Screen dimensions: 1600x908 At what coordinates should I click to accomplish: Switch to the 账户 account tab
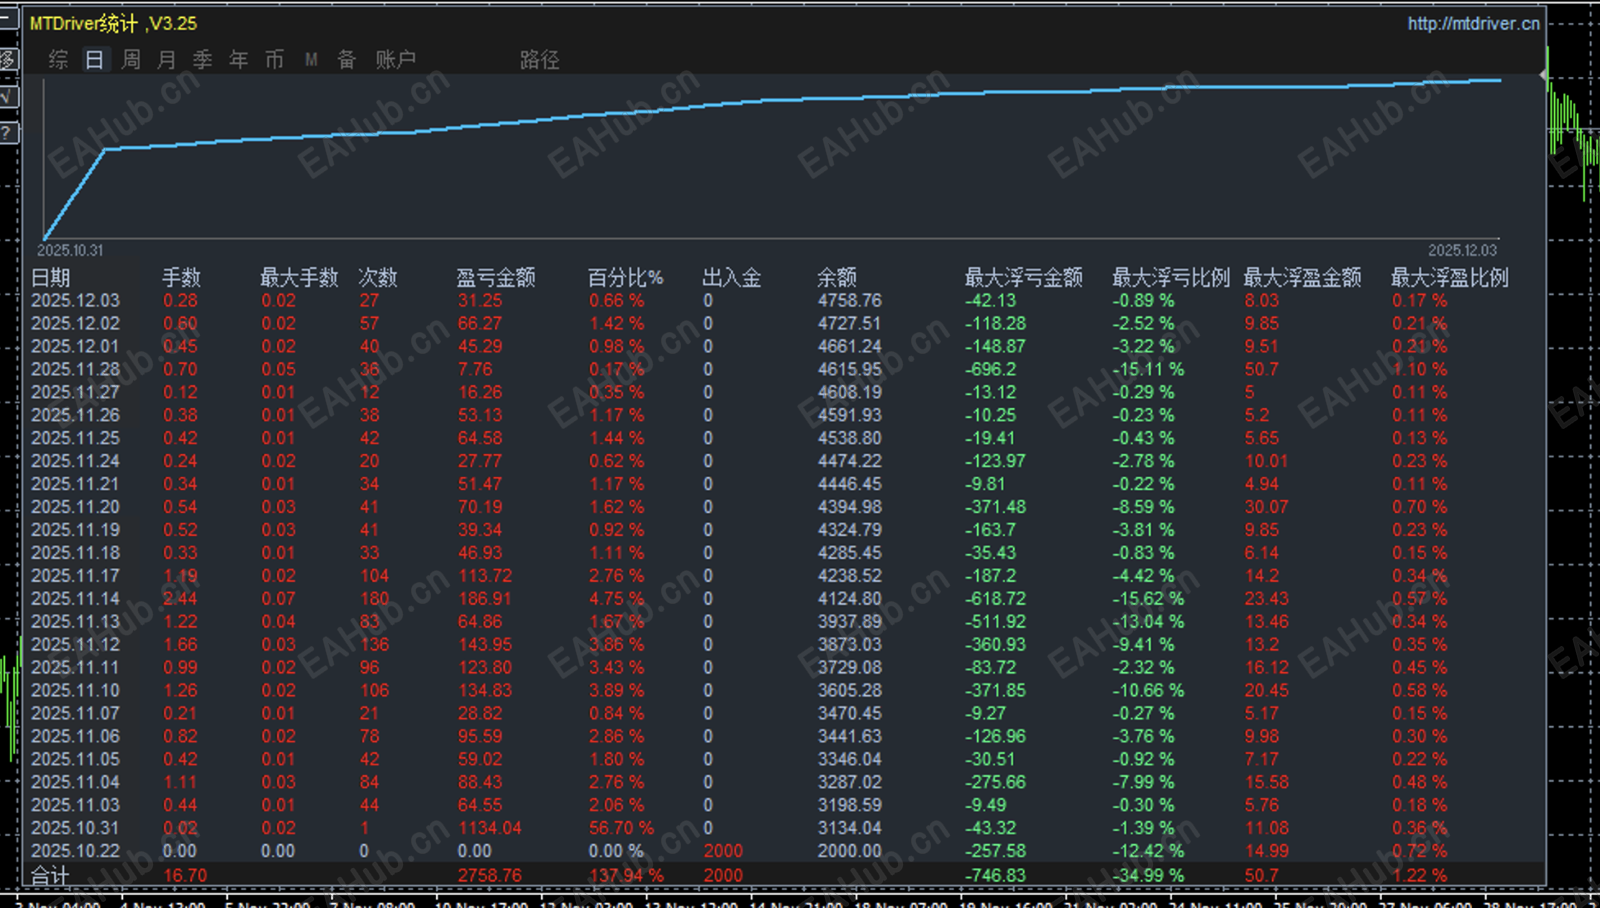coord(396,60)
